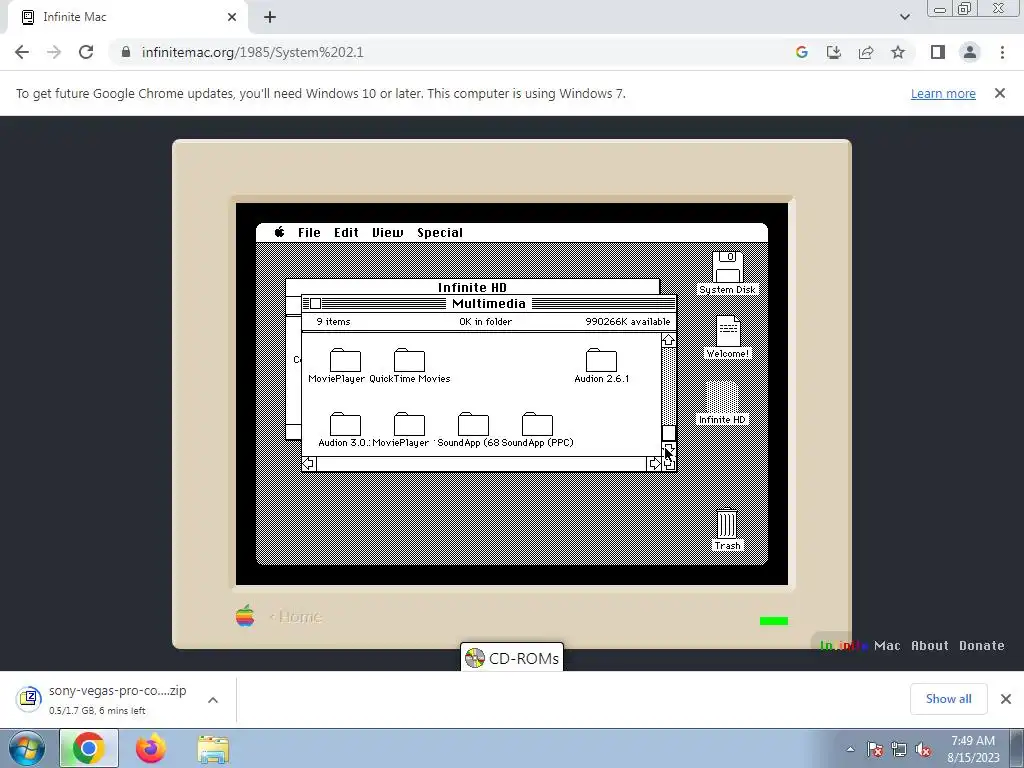Click the network tray icon

click(899, 750)
